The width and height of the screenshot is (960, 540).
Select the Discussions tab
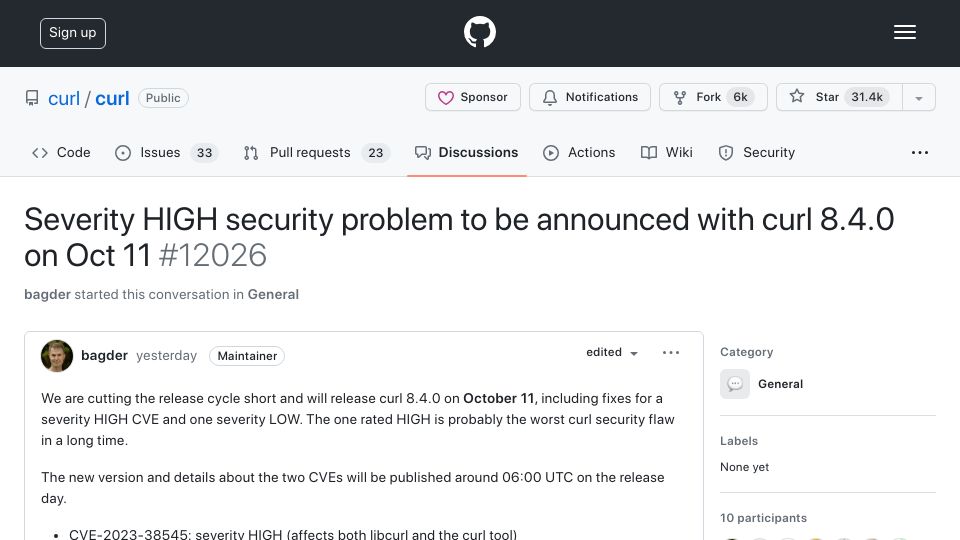(467, 152)
